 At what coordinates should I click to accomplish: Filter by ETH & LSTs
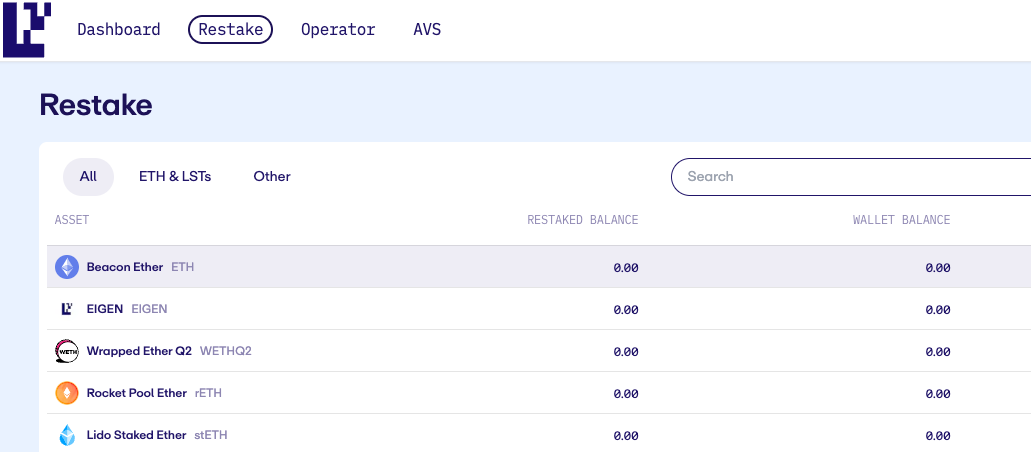(175, 176)
